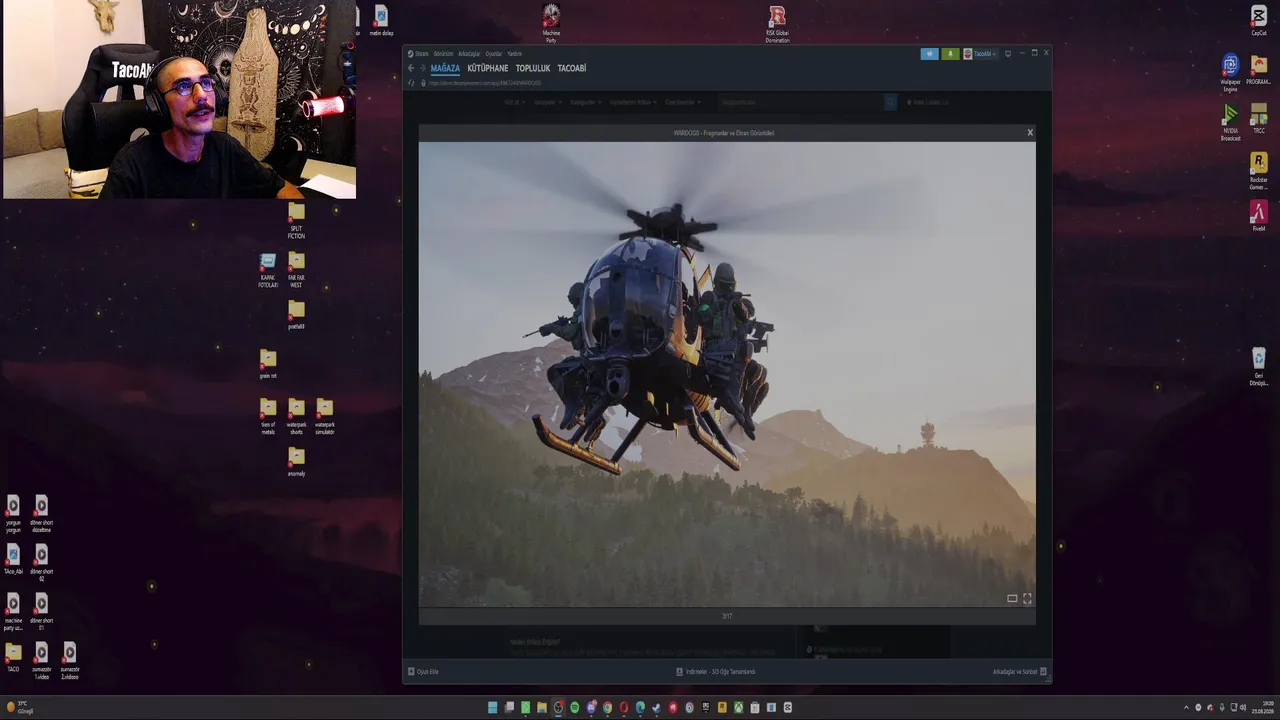The image size is (1280, 720).
Task: Open the Machine Party desktop shortcut
Action: 551,24
